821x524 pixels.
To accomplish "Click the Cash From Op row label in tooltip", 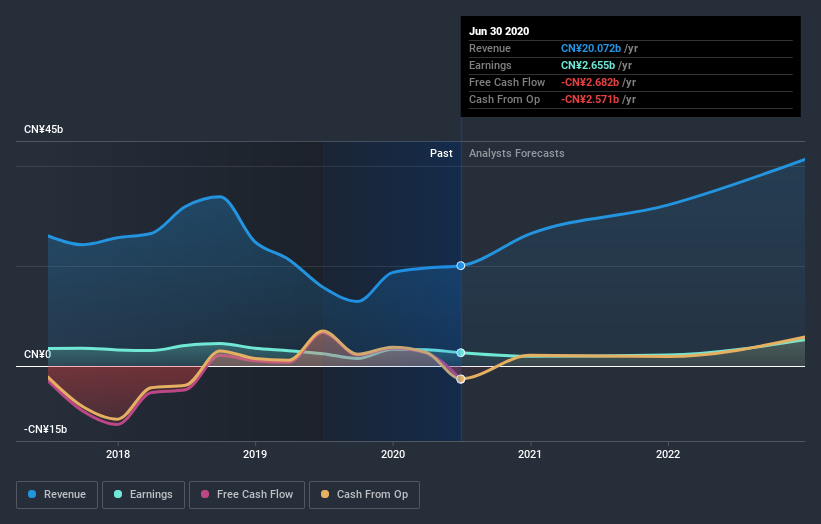I will (x=504, y=99).
